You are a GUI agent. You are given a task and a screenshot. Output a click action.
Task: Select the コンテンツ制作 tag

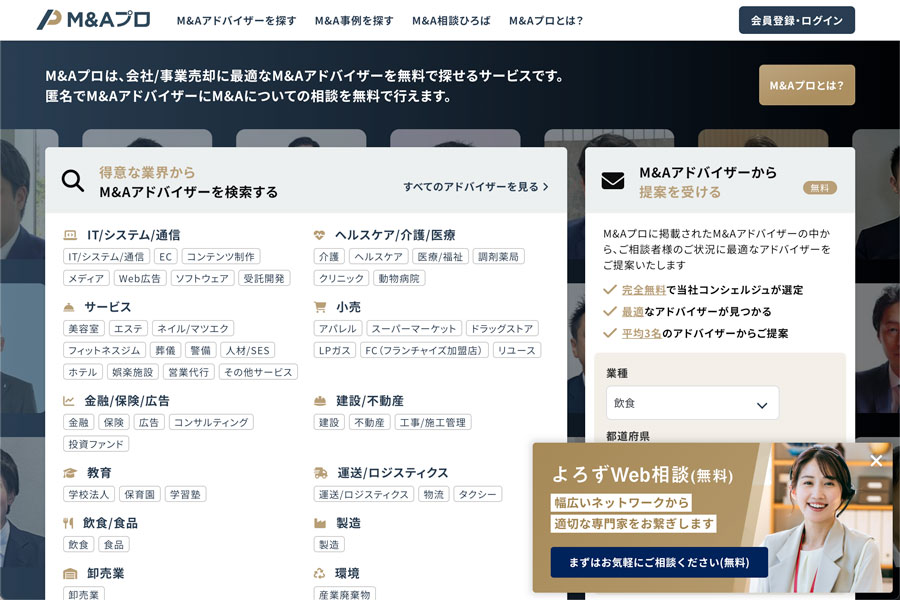[x=220, y=257]
